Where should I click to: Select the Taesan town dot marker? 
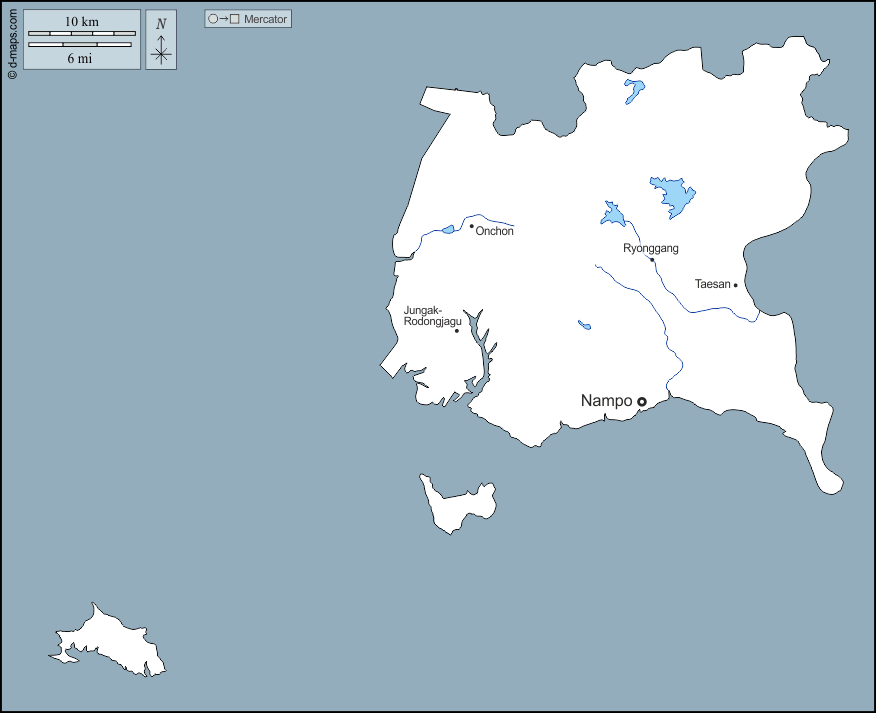736,285
